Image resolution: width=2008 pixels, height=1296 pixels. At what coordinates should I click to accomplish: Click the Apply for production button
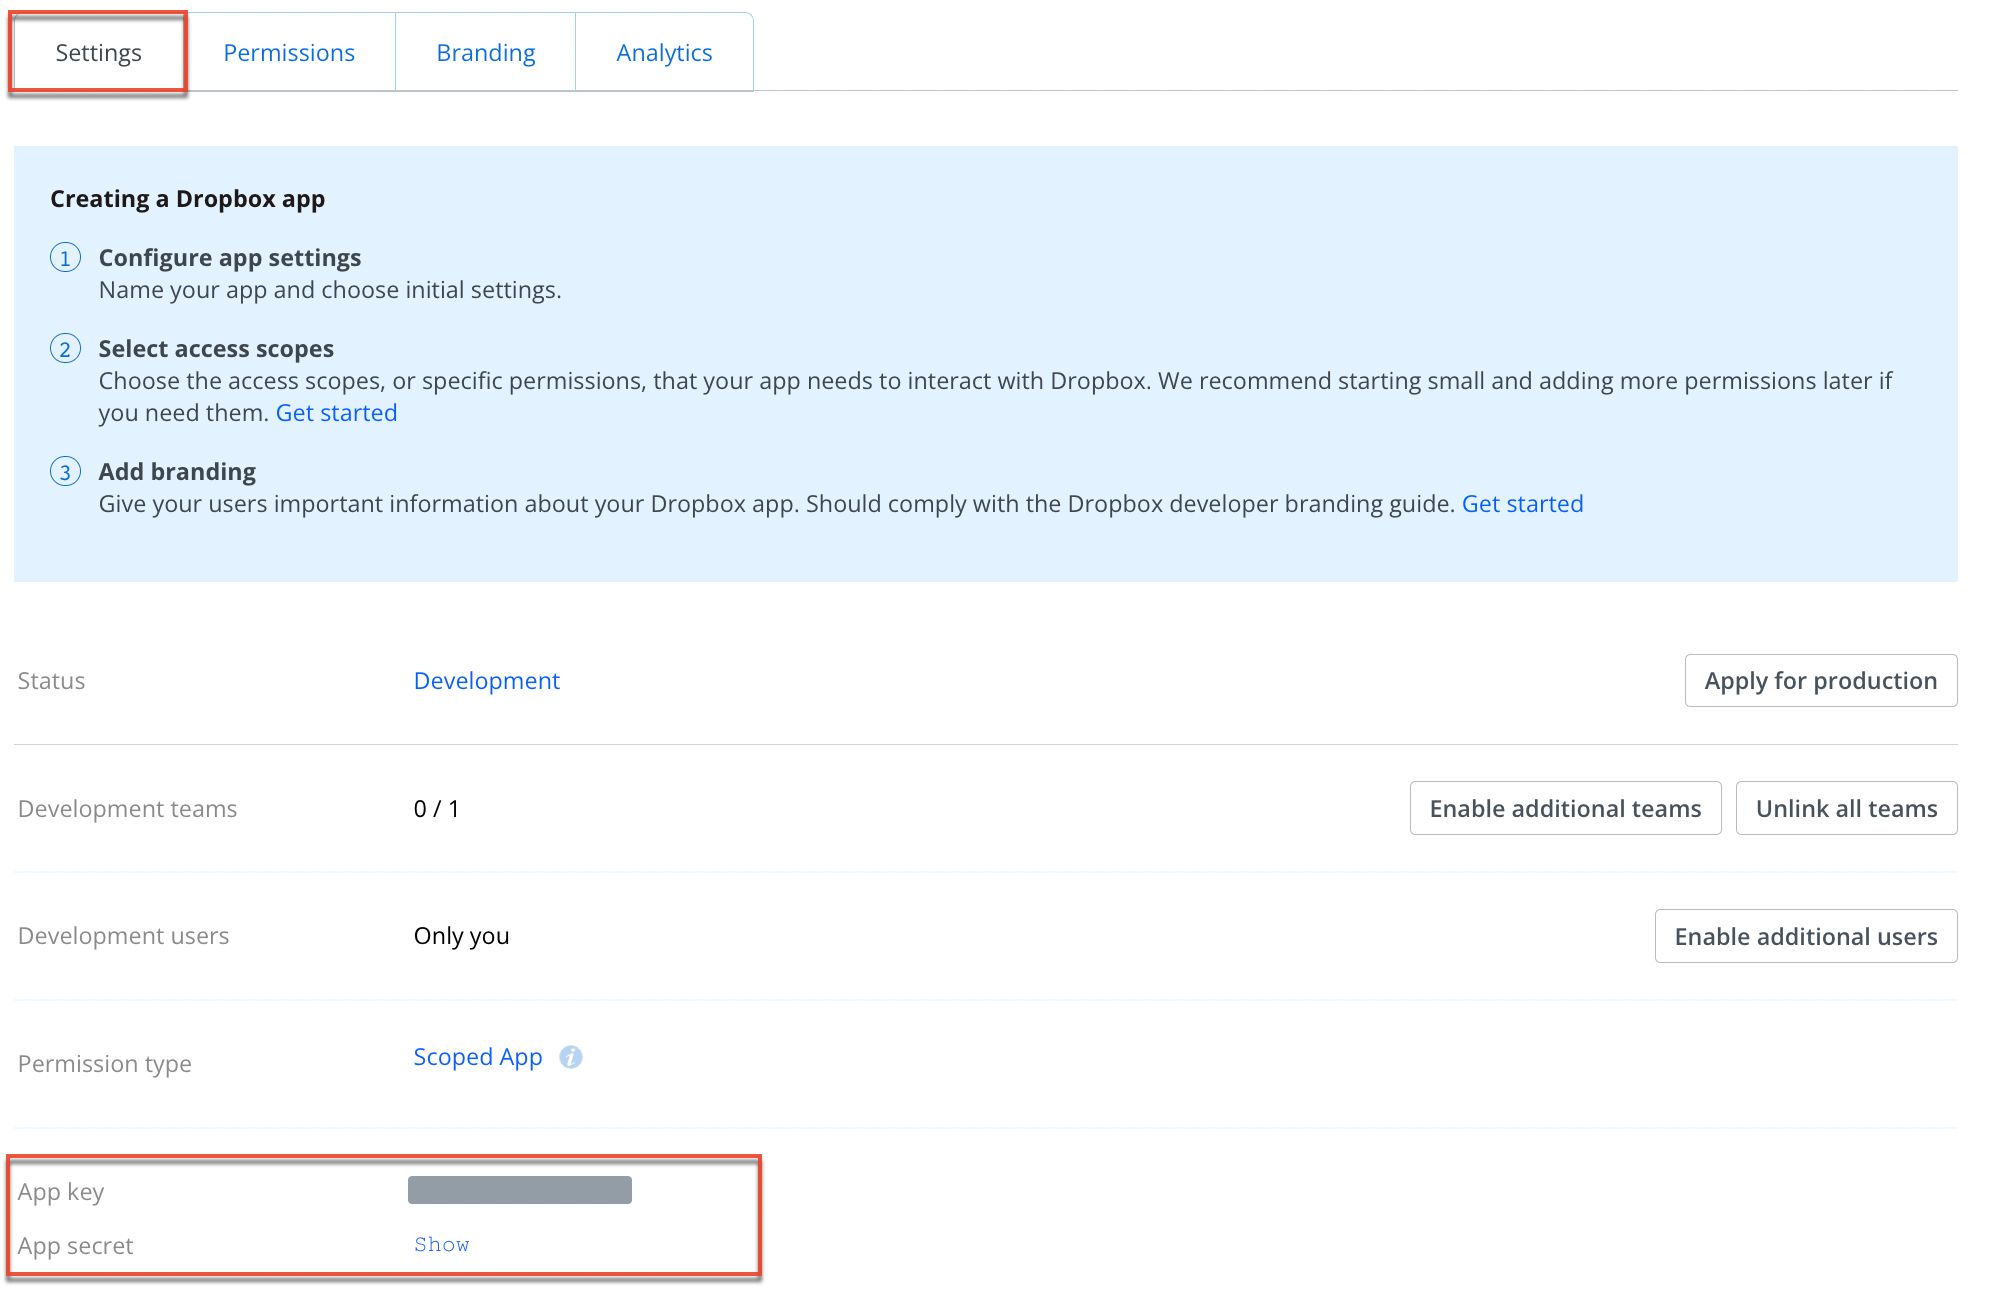(1820, 681)
